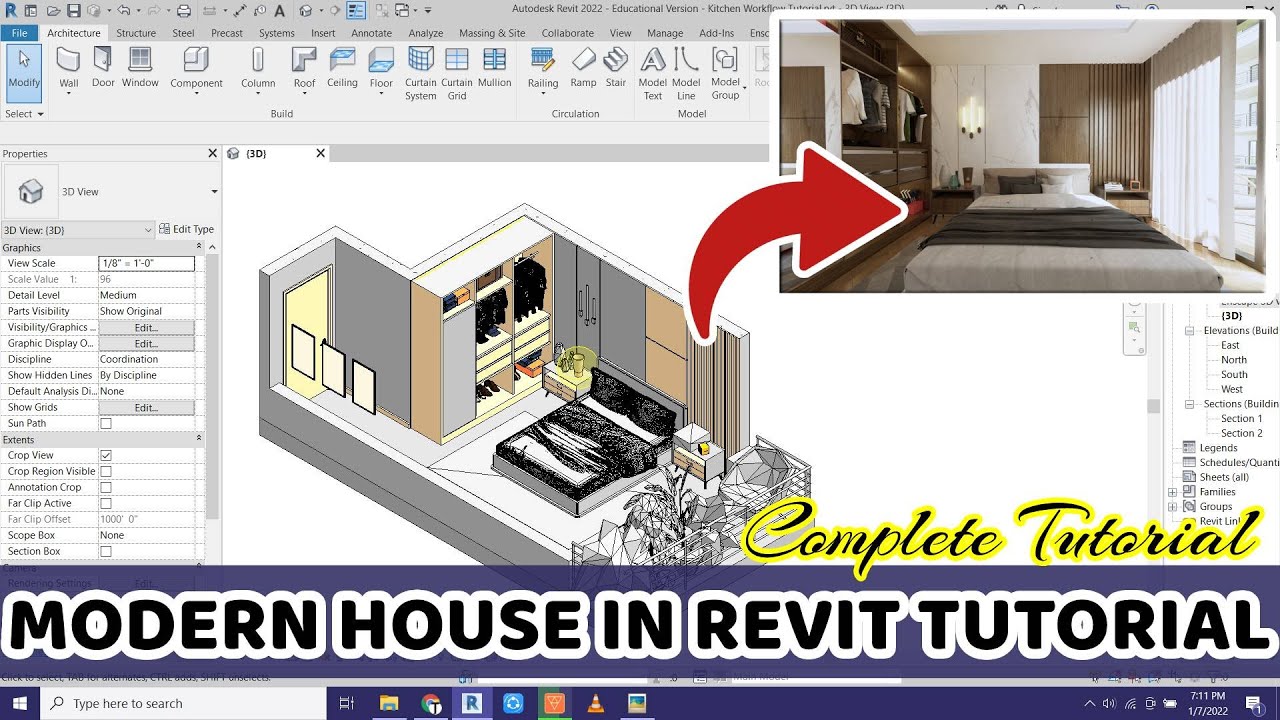Select the Stair tool
Image resolution: width=1280 pixels, height=720 pixels.
tap(616, 68)
